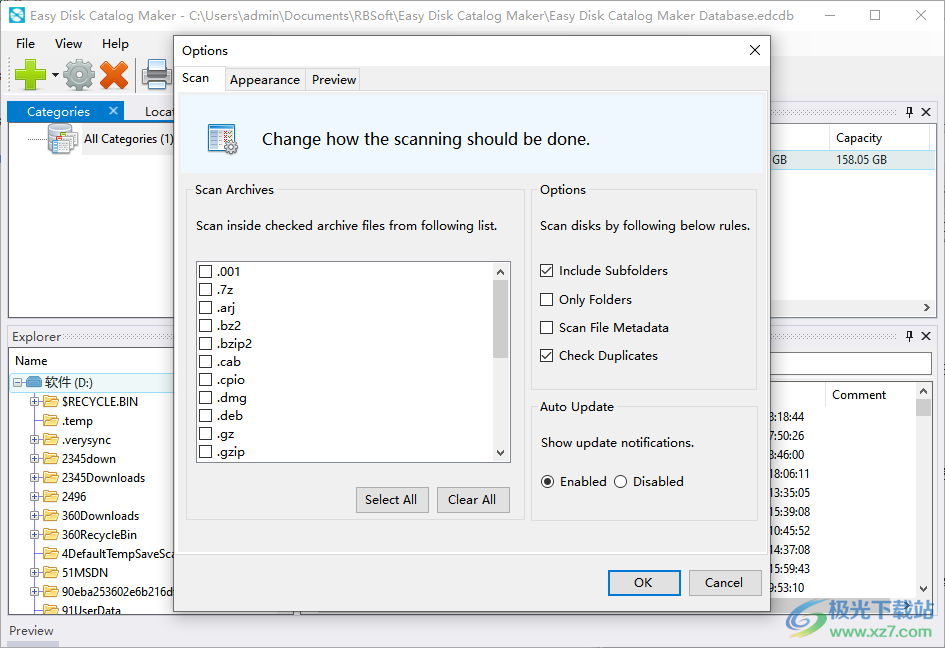Click the .temp folder icon
Viewport: 945px width, 648px height.
point(51,421)
